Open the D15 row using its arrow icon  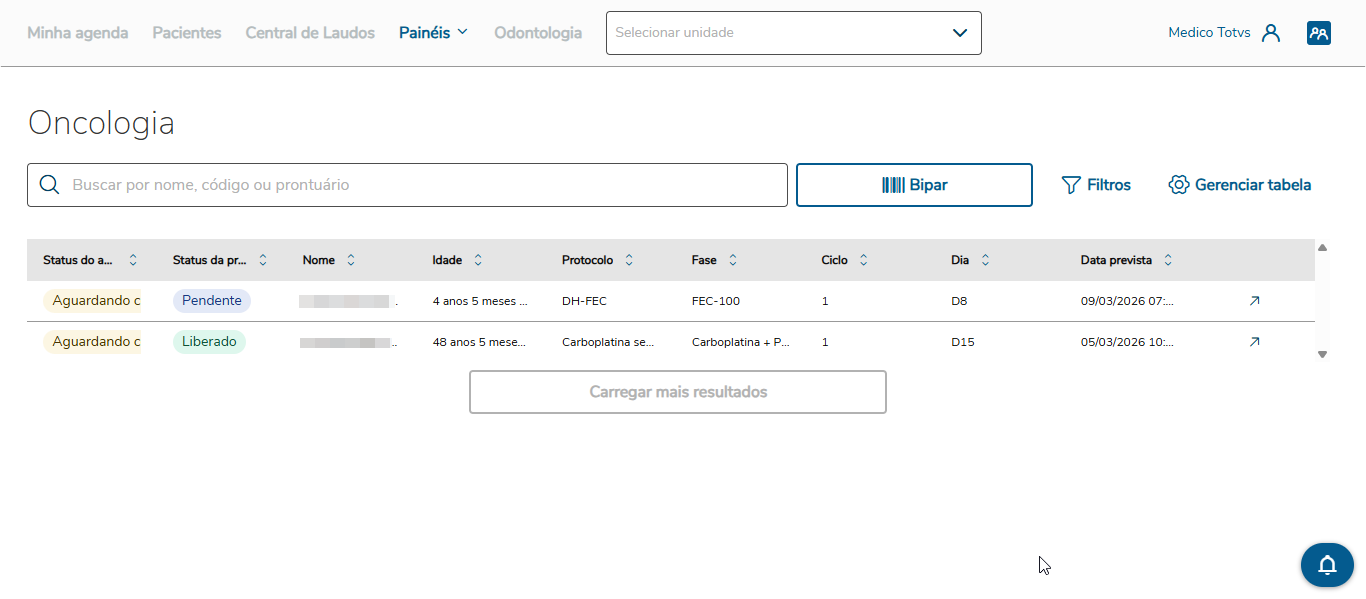click(1254, 342)
